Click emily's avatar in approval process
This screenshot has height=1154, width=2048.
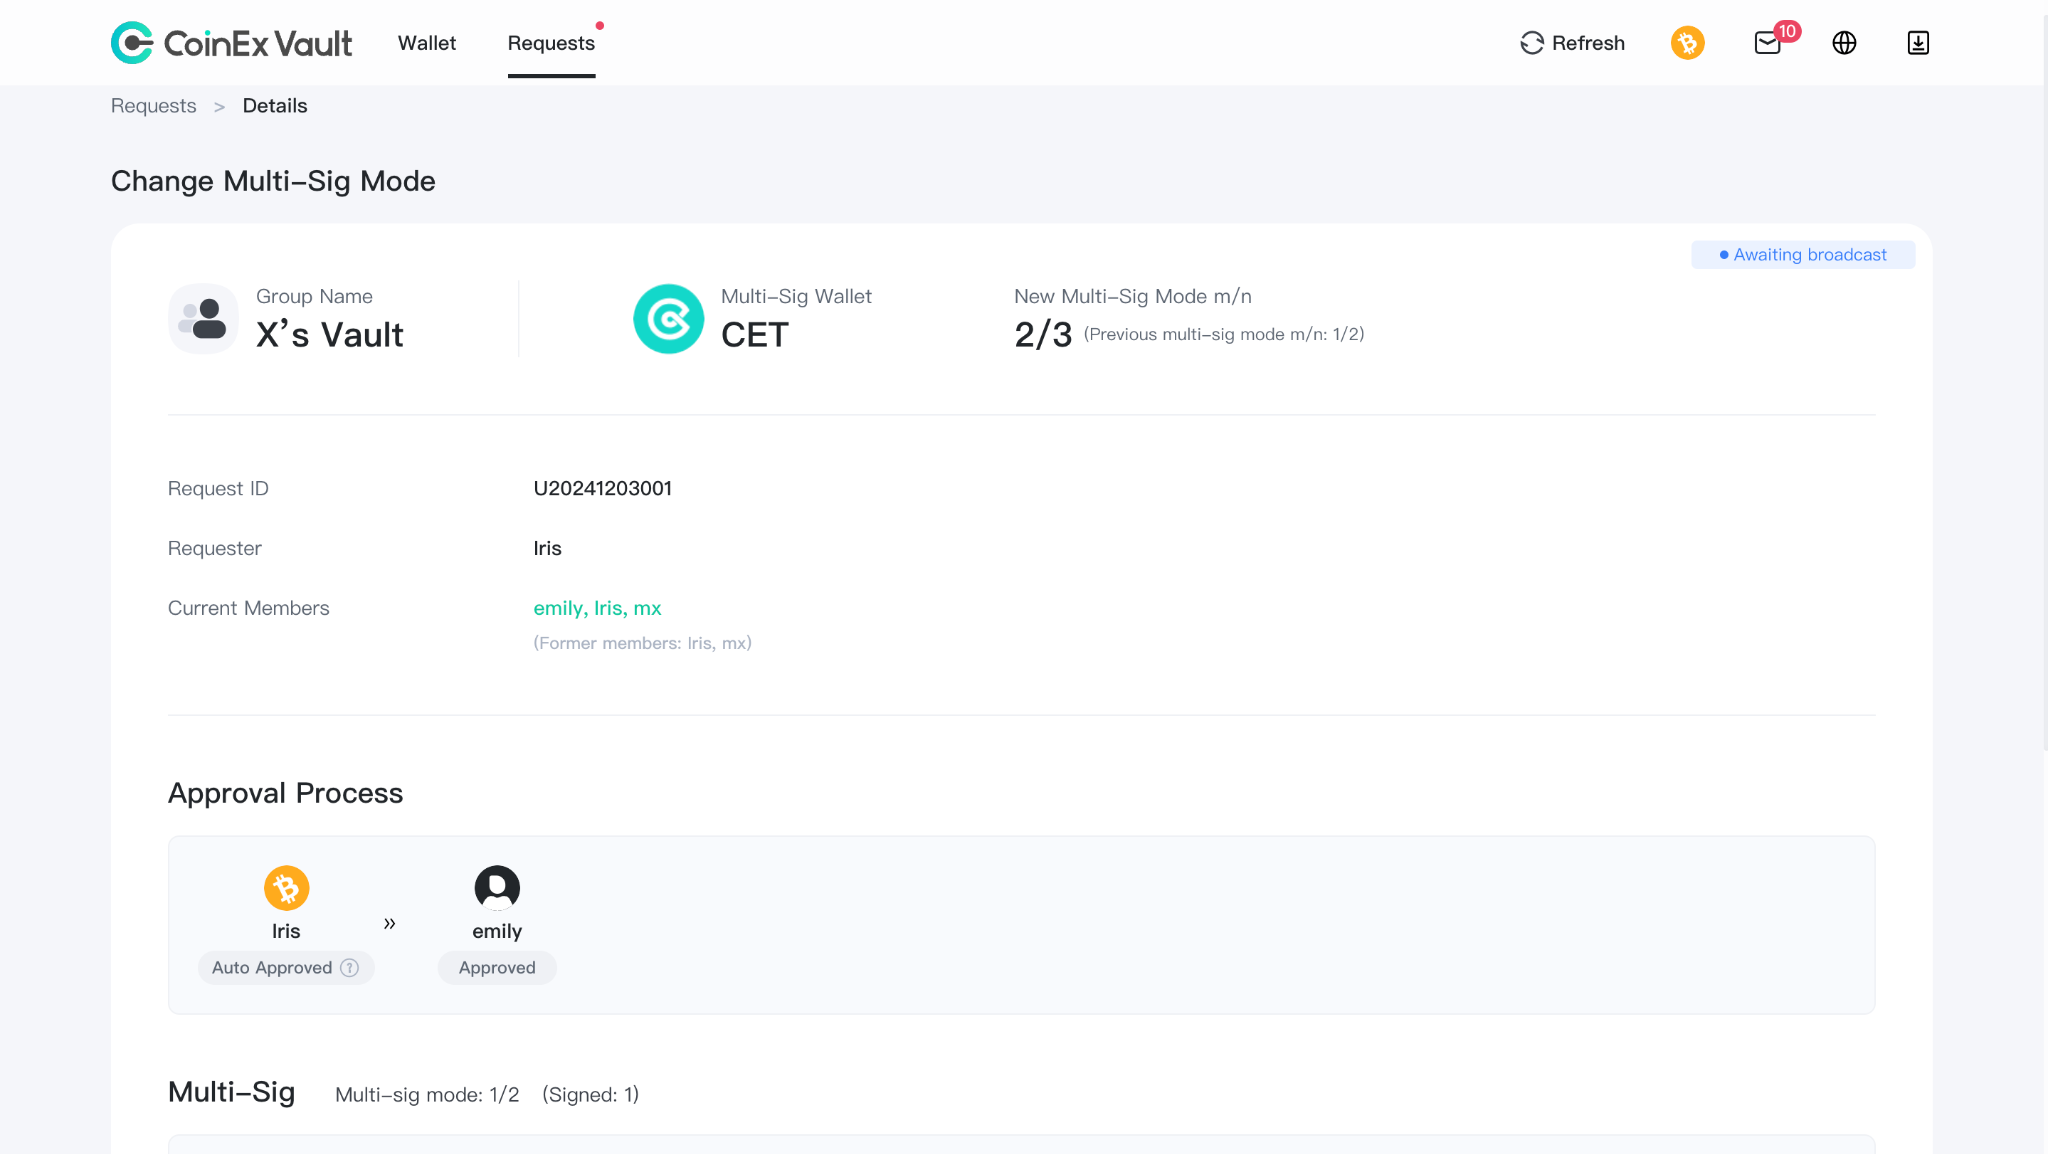497,888
